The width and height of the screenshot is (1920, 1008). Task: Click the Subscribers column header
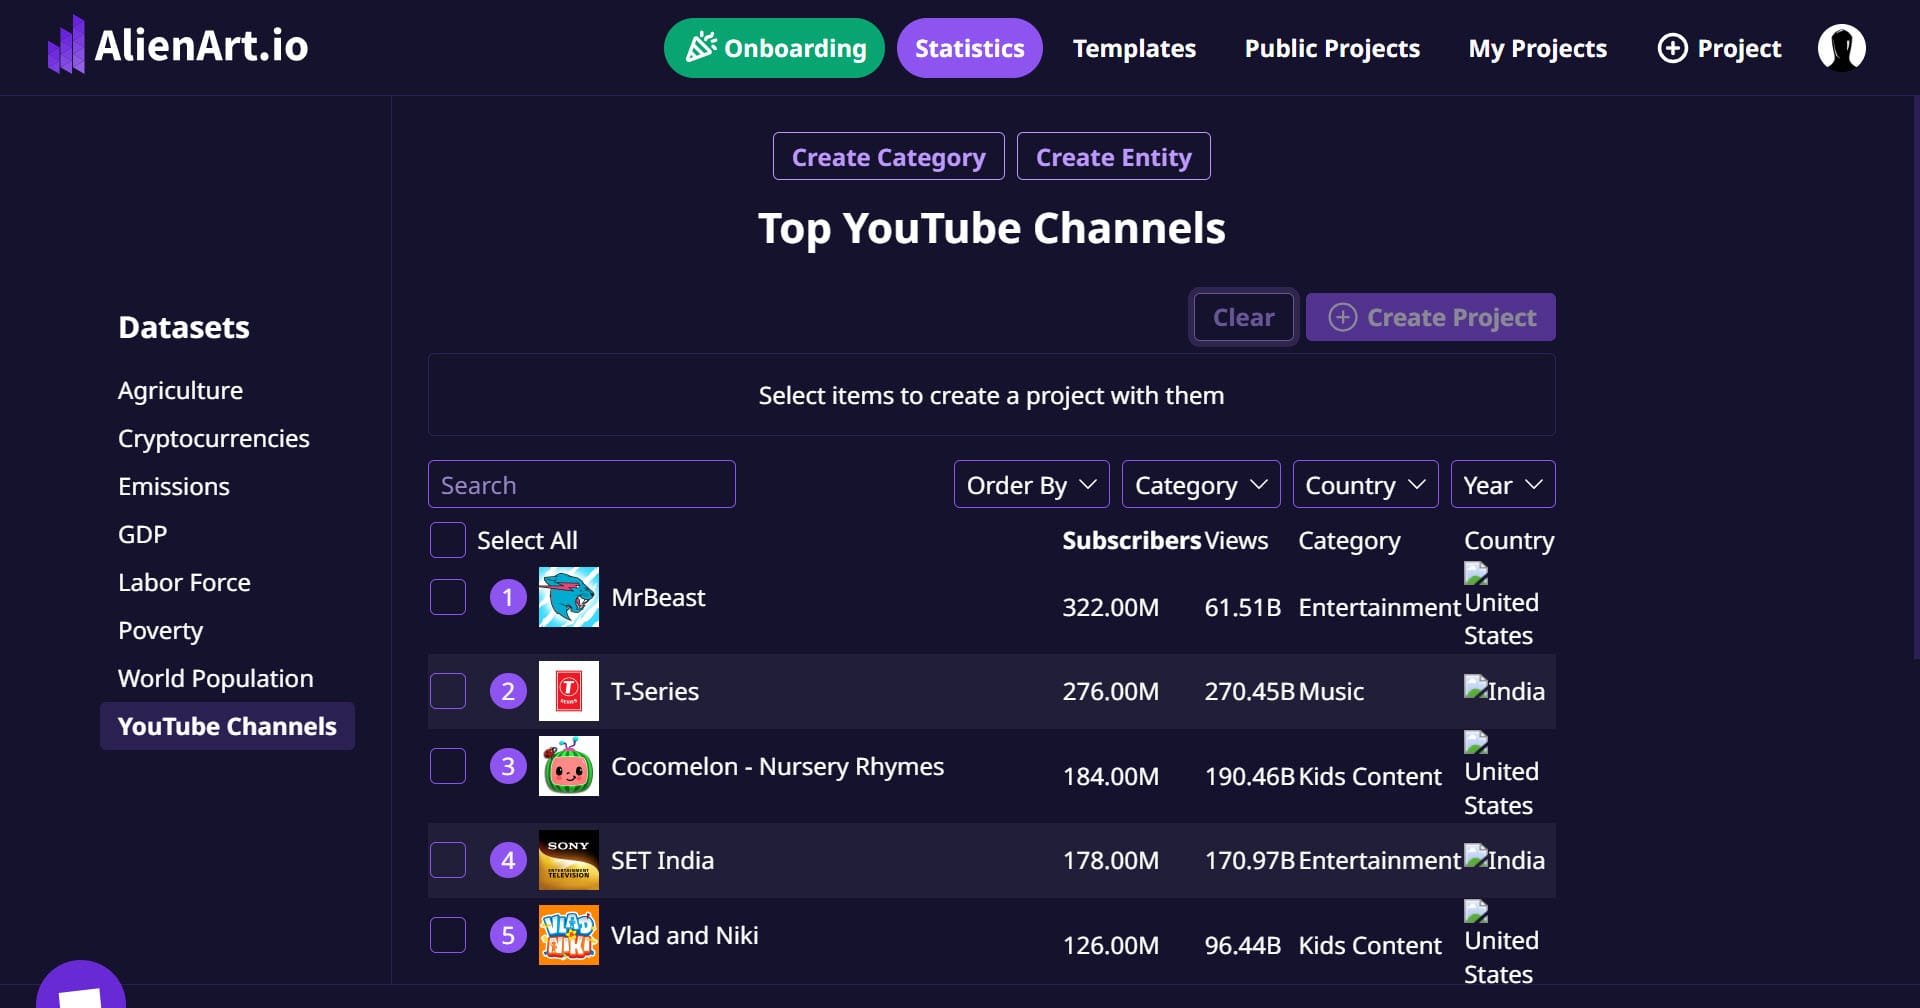[1131, 540]
